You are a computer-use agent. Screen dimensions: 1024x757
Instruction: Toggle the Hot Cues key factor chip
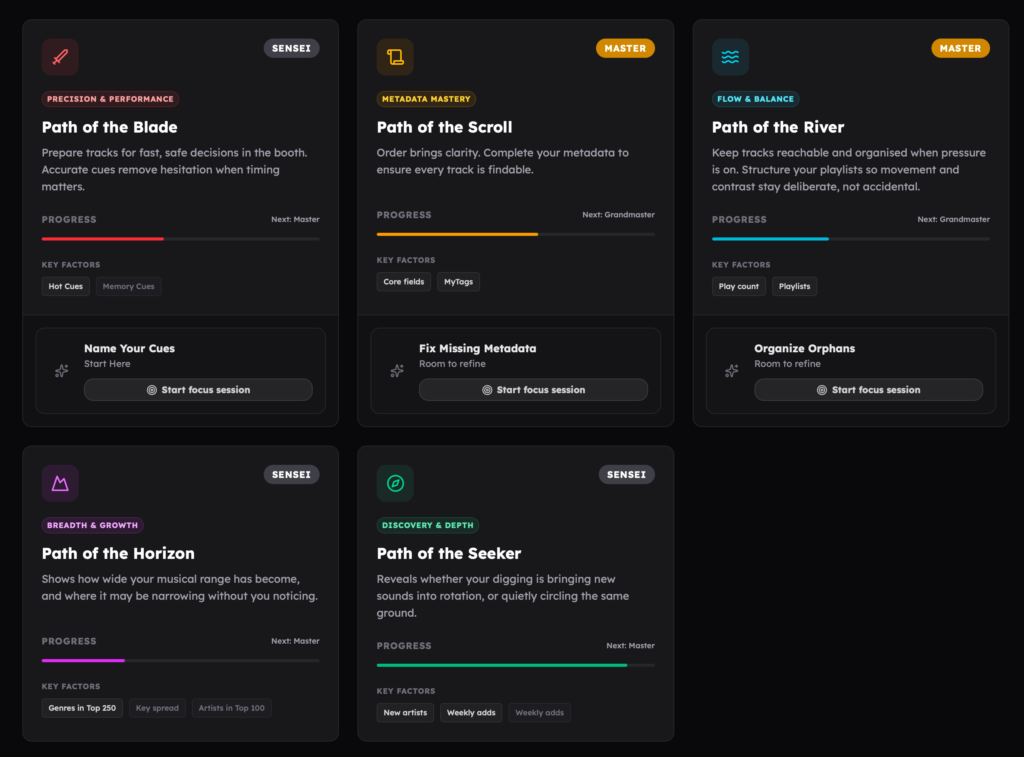tap(66, 287)
